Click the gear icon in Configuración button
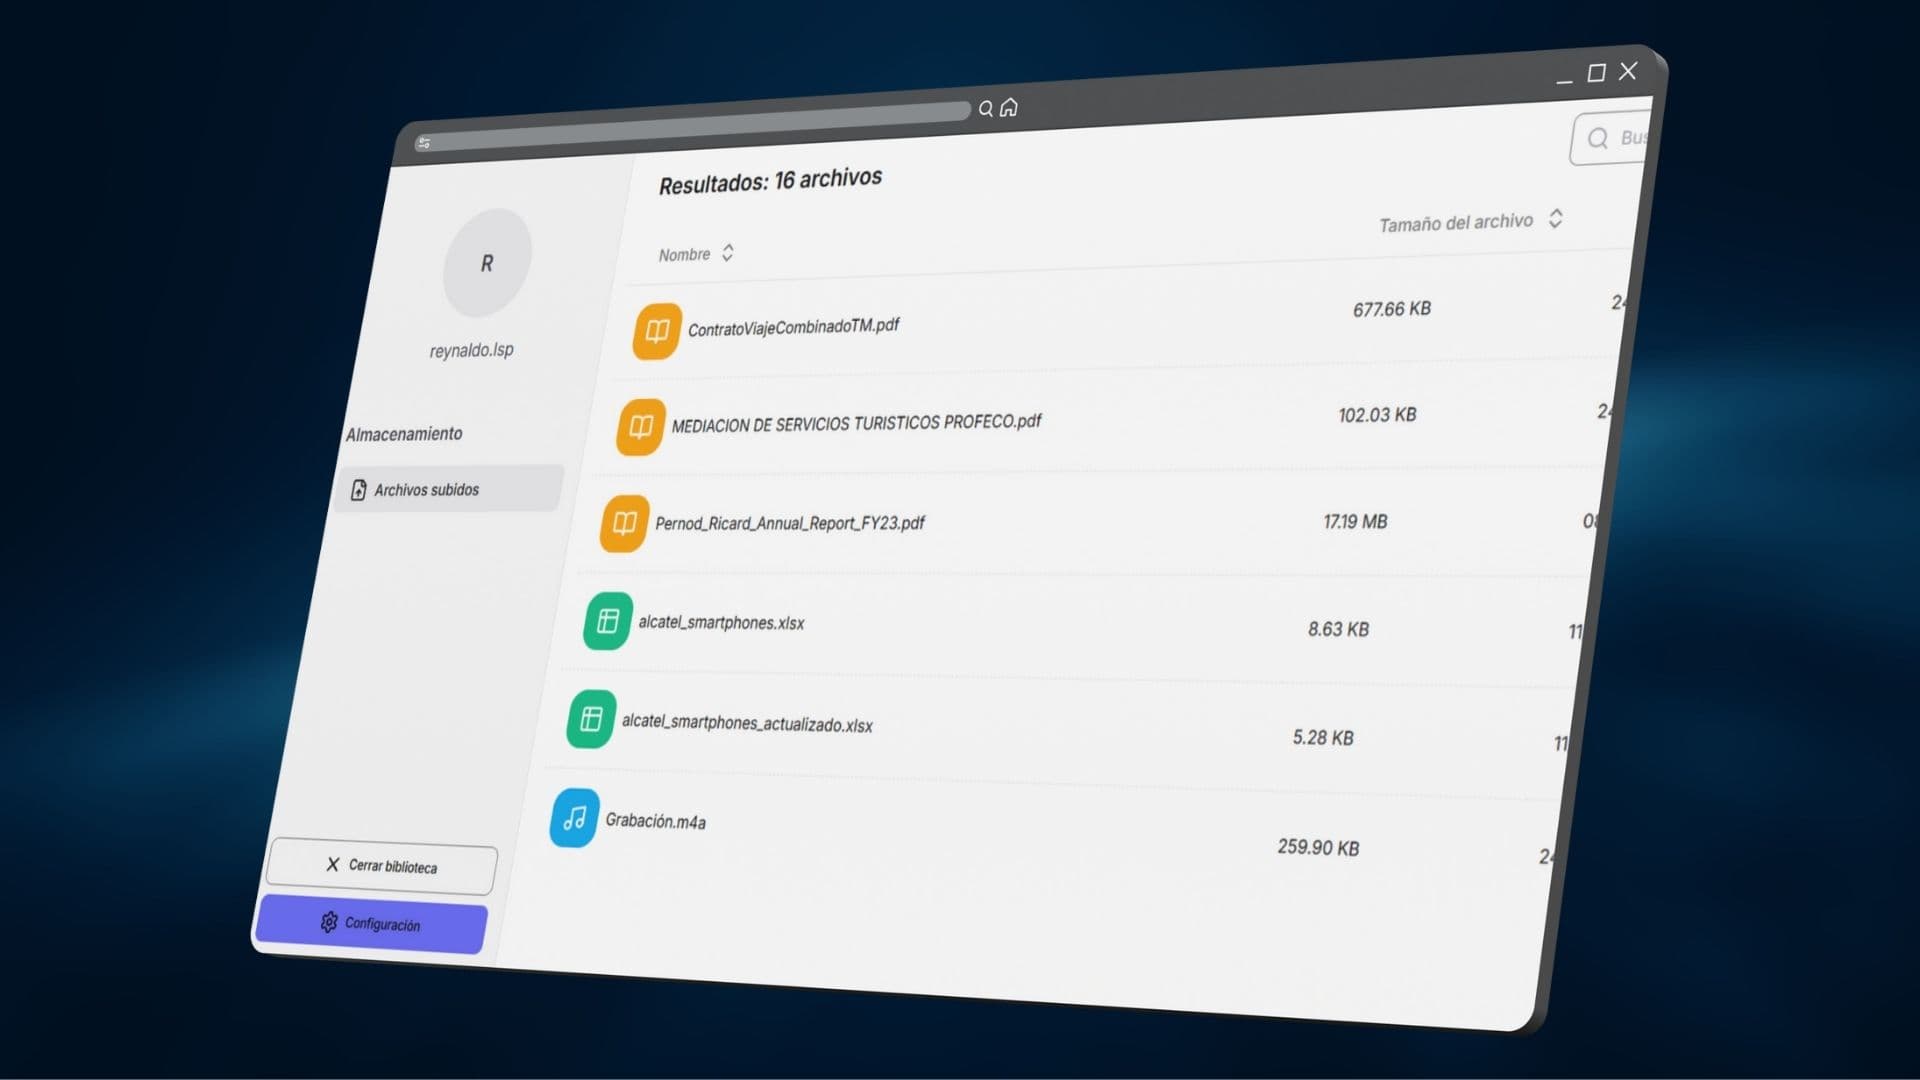This screenshot has width=1920, height=1080. [x=329, y=921]
